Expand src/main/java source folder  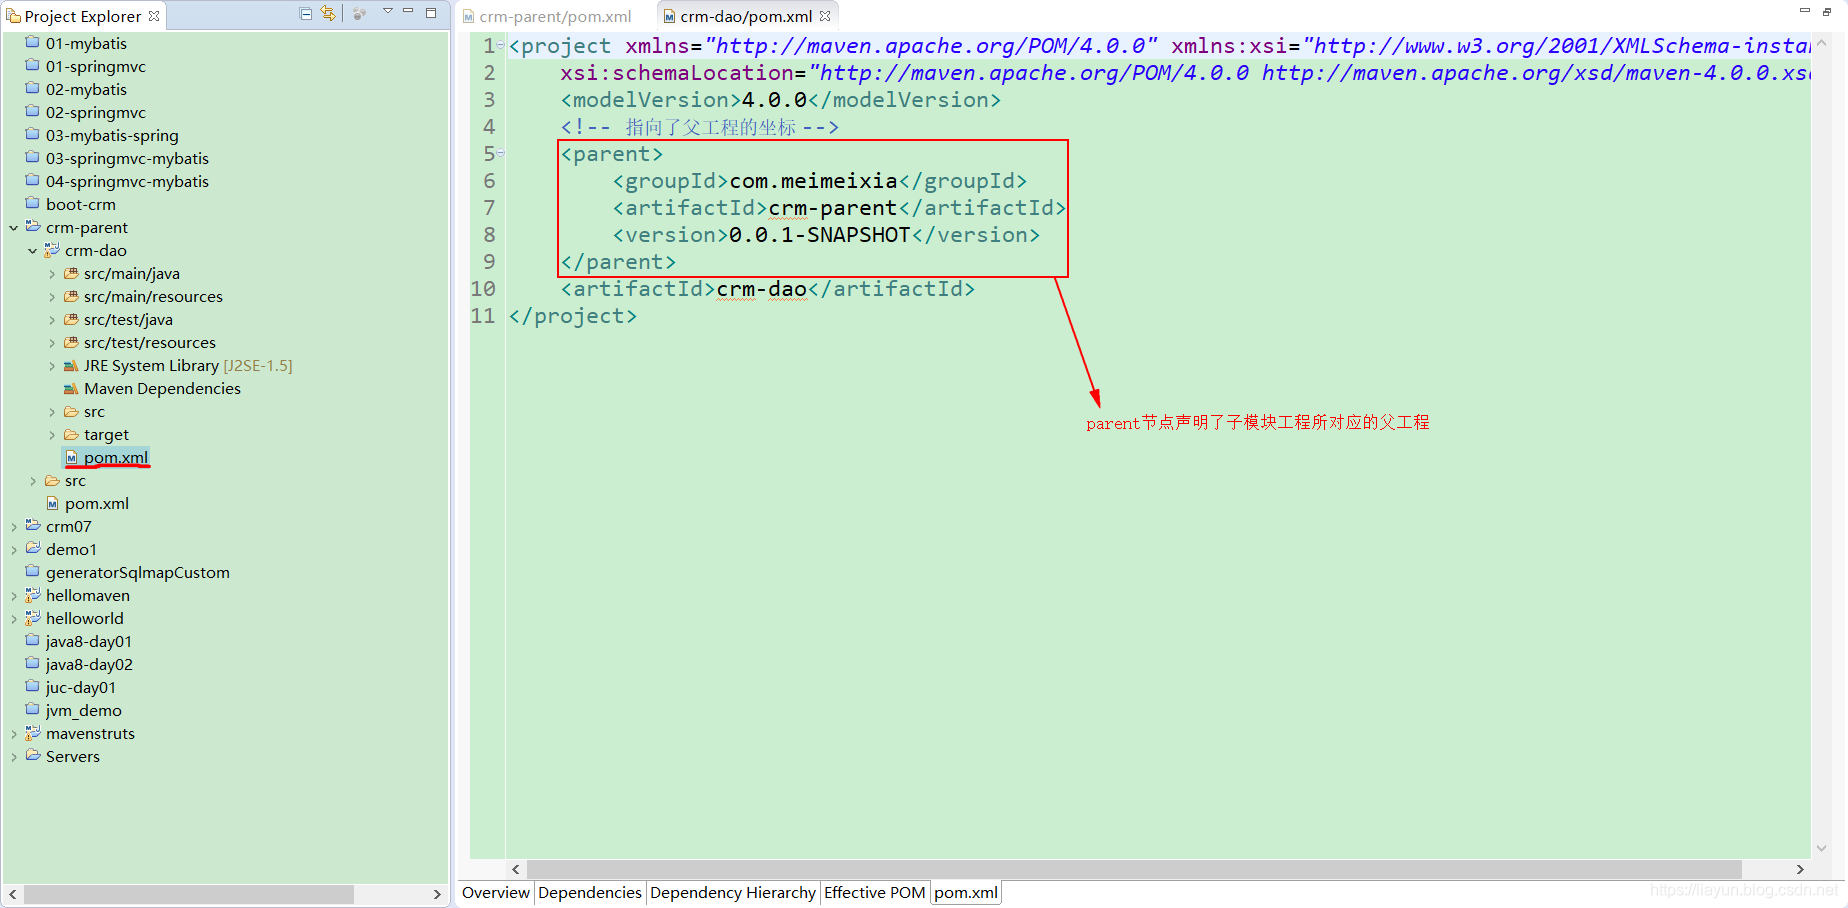(52, 274)
